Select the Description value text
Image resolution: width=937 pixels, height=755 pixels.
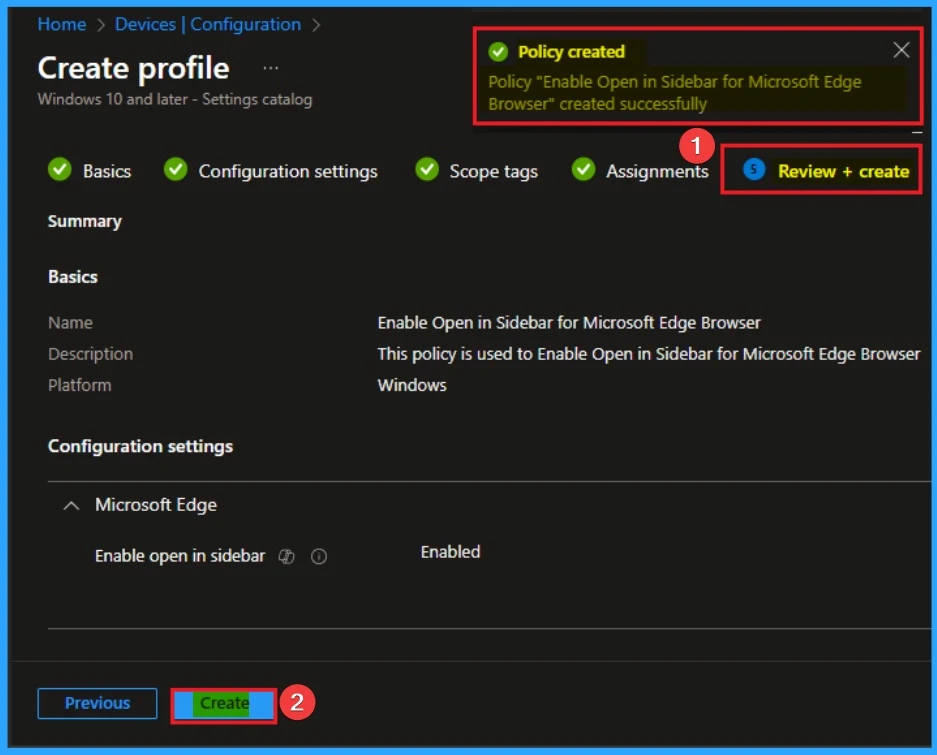click(x=648, y=354)
